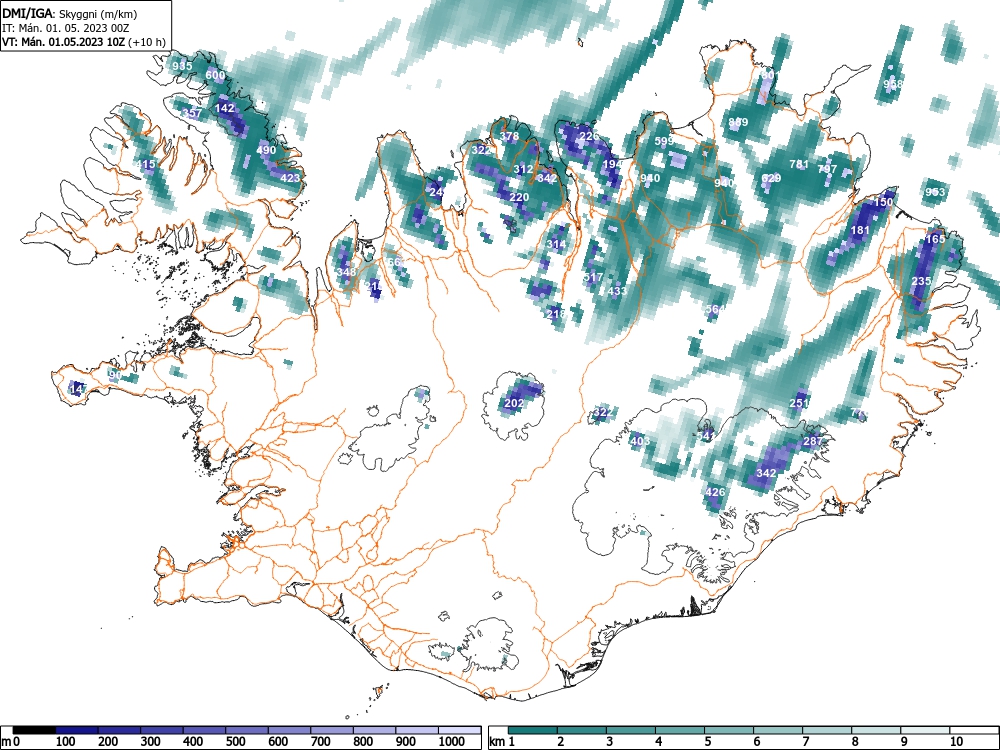Select the 251 visibility label
The width and height of the screenshot is (1000, 750).
click(x=799, y=403)
